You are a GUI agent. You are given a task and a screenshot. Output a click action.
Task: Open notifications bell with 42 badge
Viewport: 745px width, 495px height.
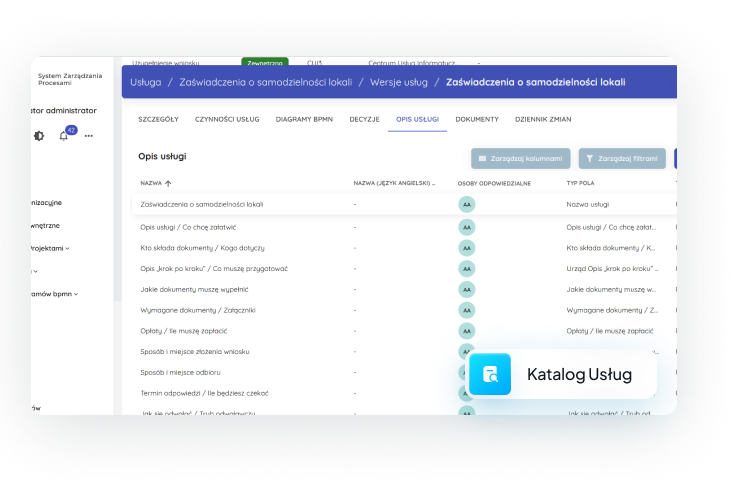coord(64,136)
